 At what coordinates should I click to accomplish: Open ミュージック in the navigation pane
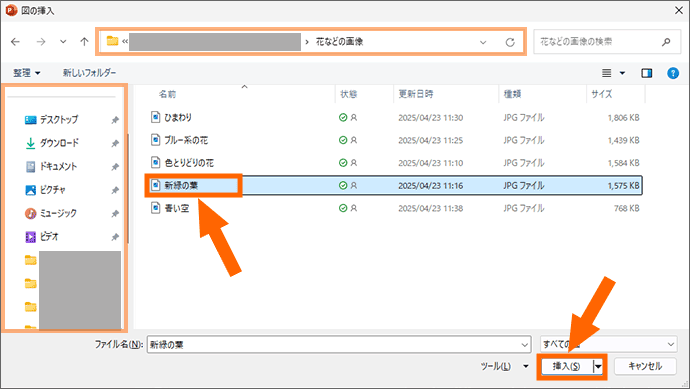(x=58, y=213)
